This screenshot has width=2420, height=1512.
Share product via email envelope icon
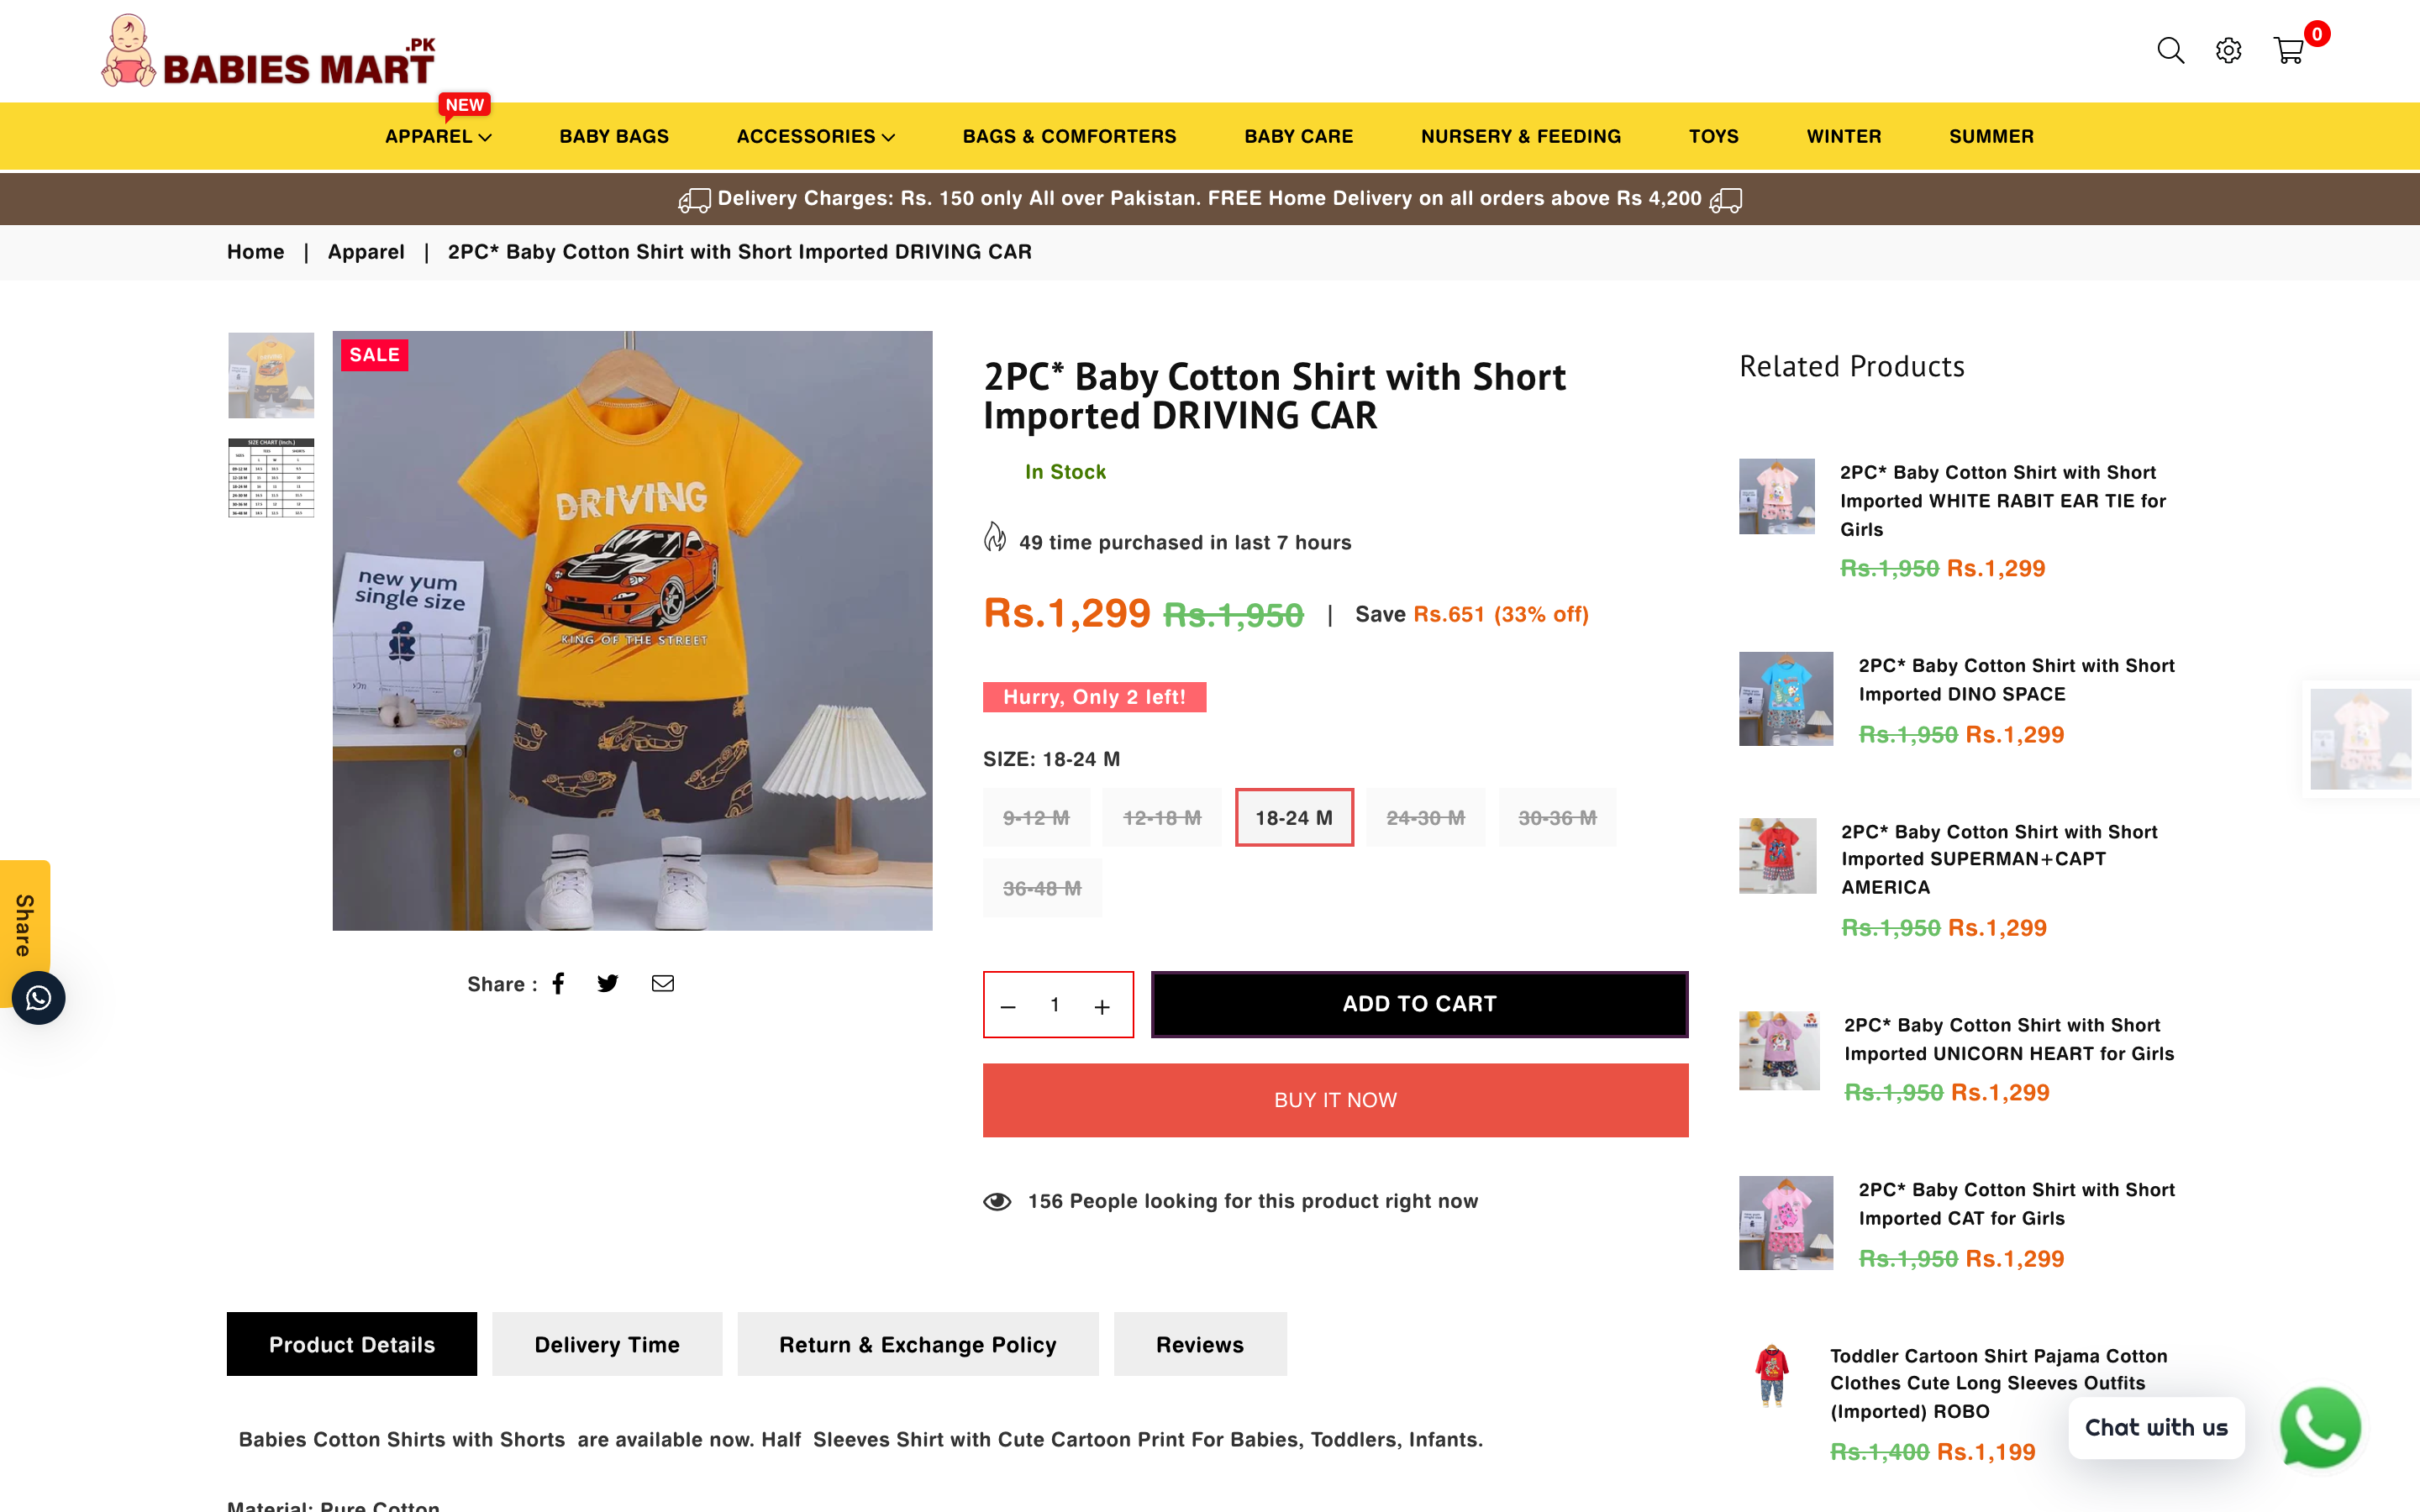[x=662, y=984]
